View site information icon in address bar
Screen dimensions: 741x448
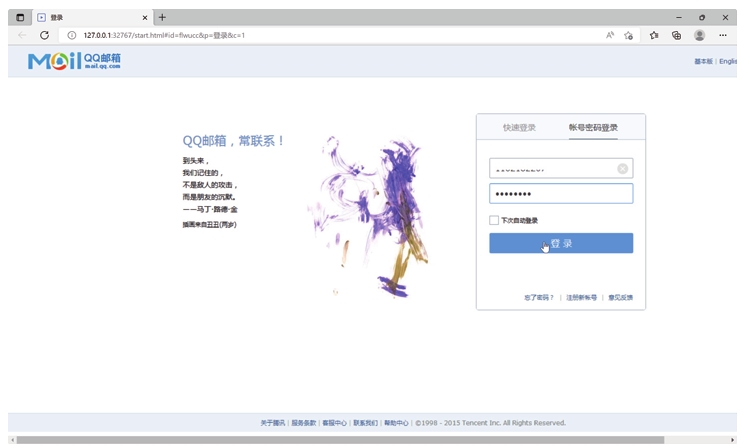71,35
